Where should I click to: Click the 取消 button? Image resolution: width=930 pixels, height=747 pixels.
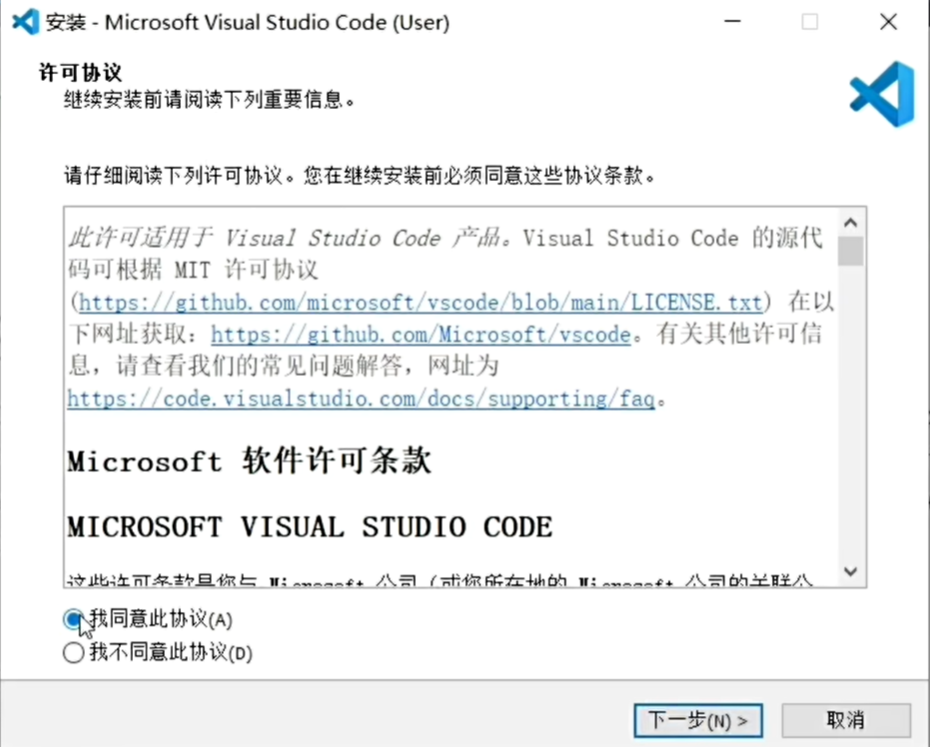point(846,720)
